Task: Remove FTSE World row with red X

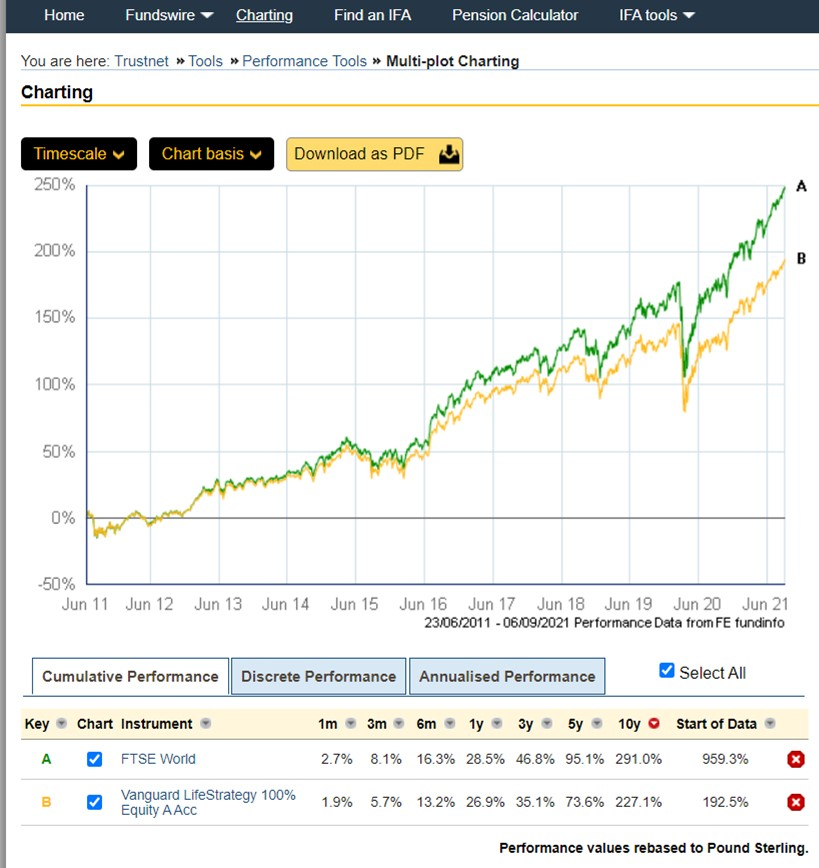Action: point(796,759)
